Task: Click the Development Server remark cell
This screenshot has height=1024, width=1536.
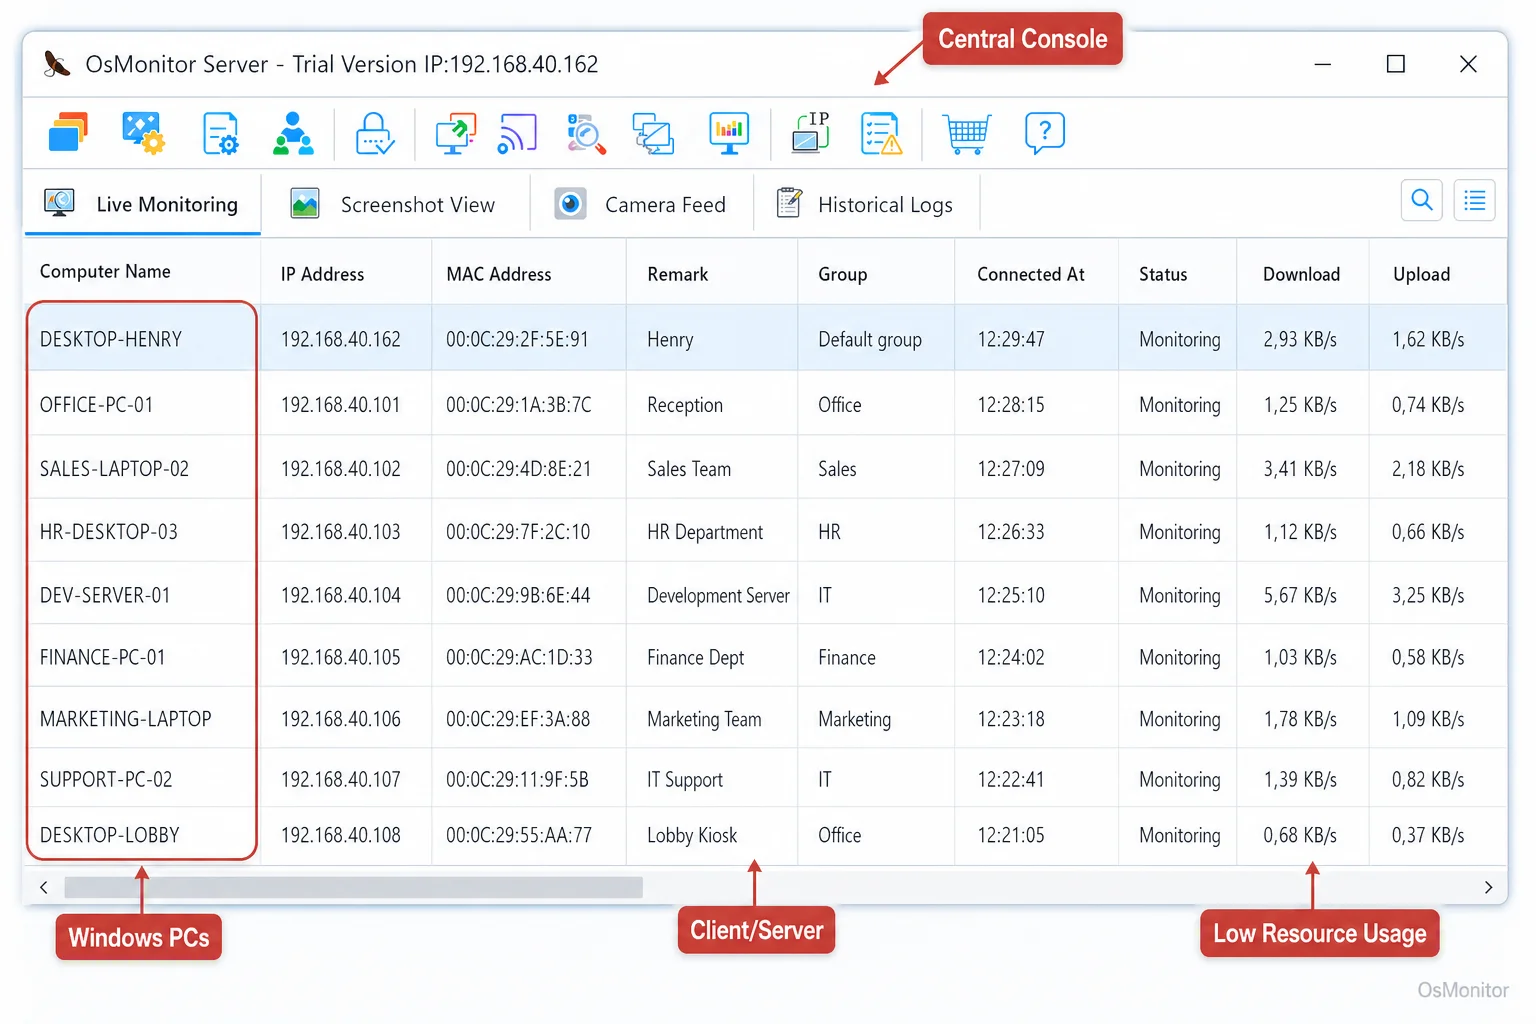Action: 718,595
